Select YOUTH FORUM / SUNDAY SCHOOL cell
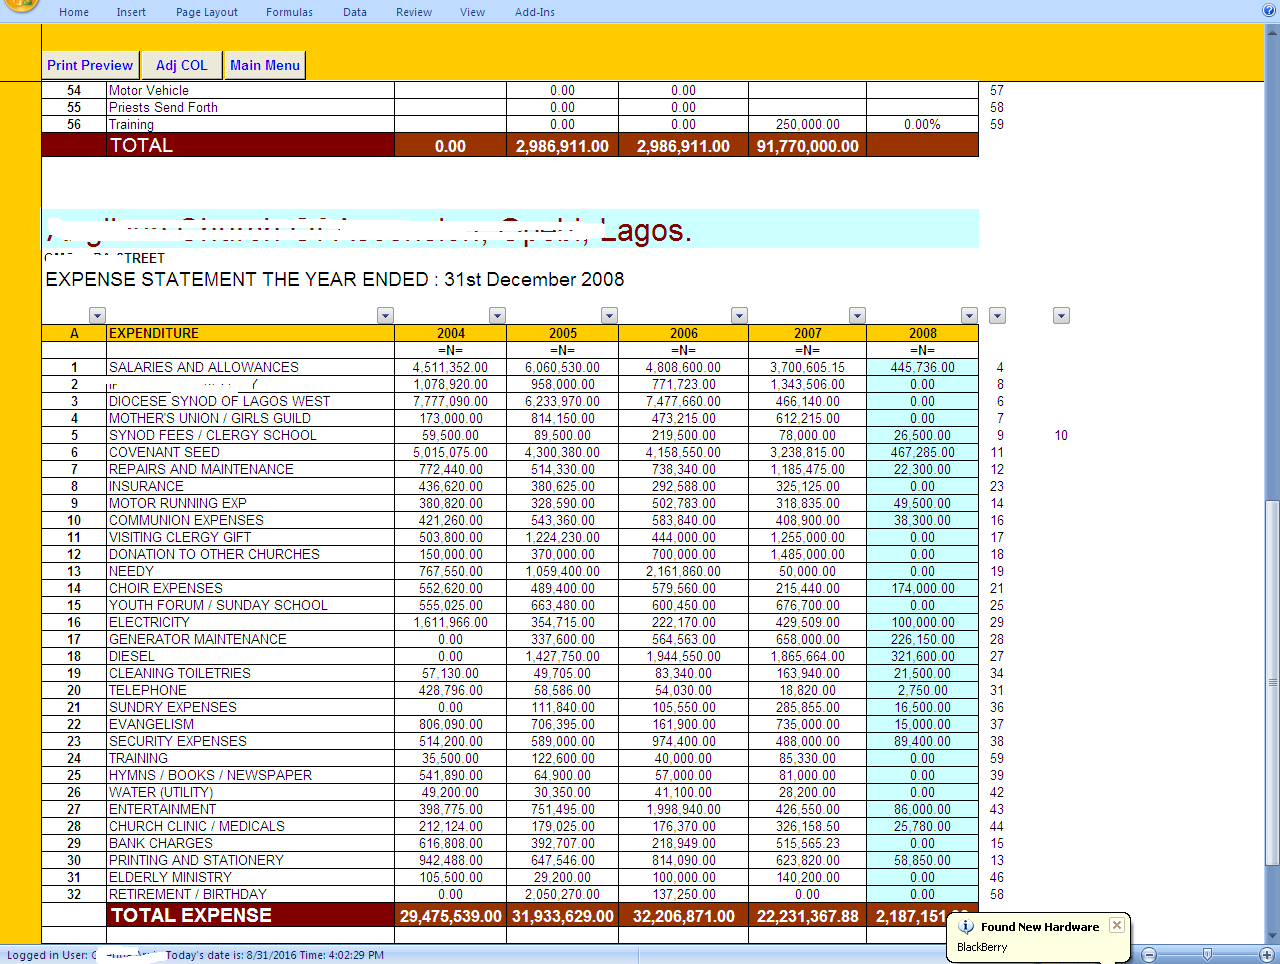Viewport: 1280px width, 964px height. [250, 605]
